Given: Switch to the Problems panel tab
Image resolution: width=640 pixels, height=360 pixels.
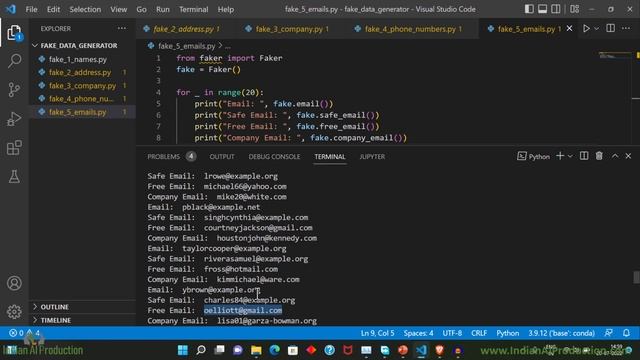Looking at the screenshot, I should (171, 156).
